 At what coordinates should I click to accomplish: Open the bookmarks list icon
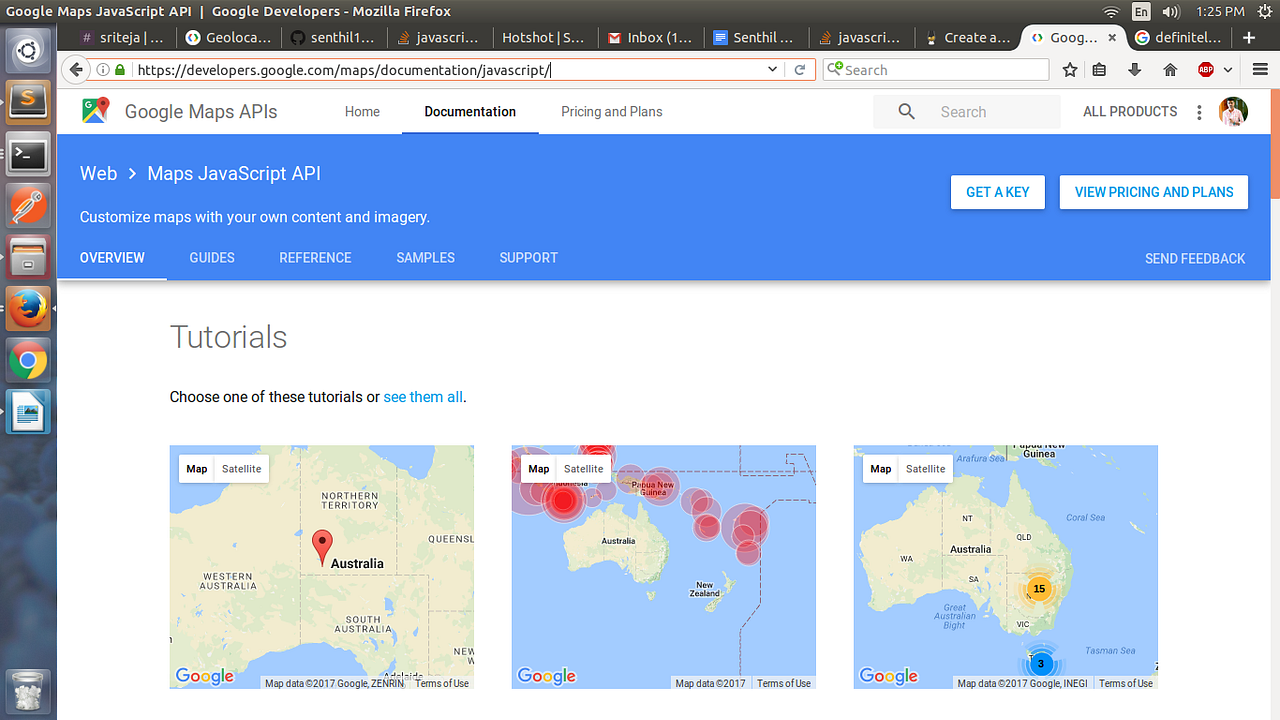(x=1099, y=70)
